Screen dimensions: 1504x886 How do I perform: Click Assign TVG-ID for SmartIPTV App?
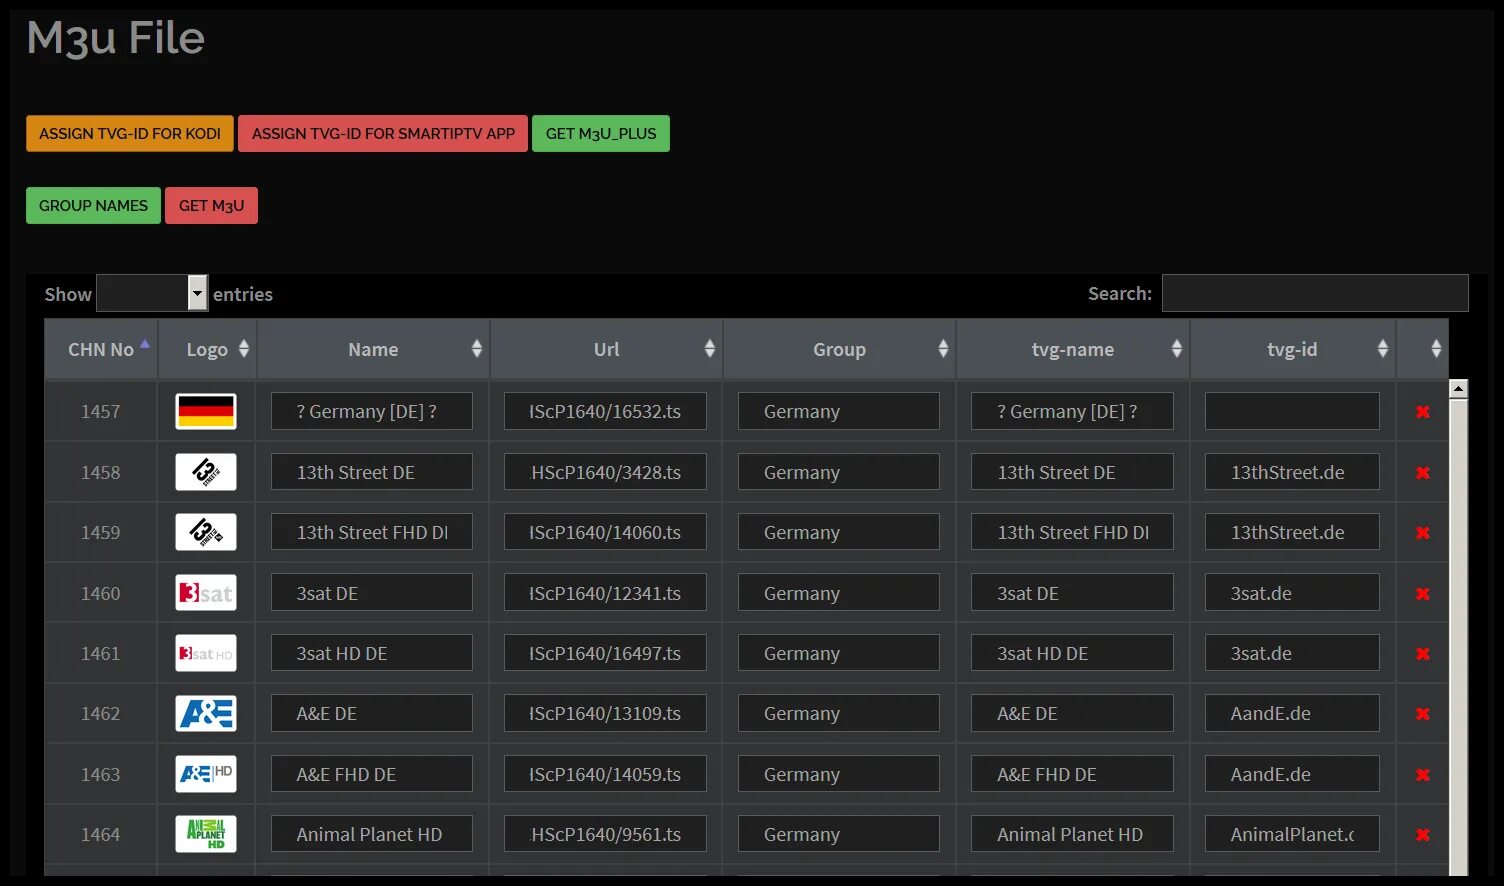pos(383,133)
